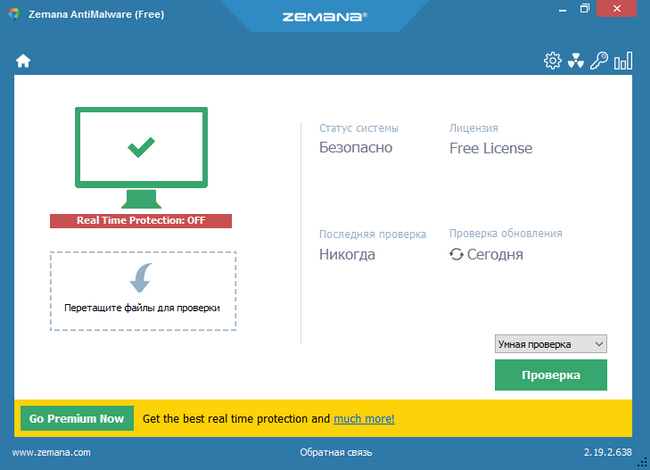This screenshot has width=650, height=470.
Task: Click the Лицензия label
Action: 474,128
